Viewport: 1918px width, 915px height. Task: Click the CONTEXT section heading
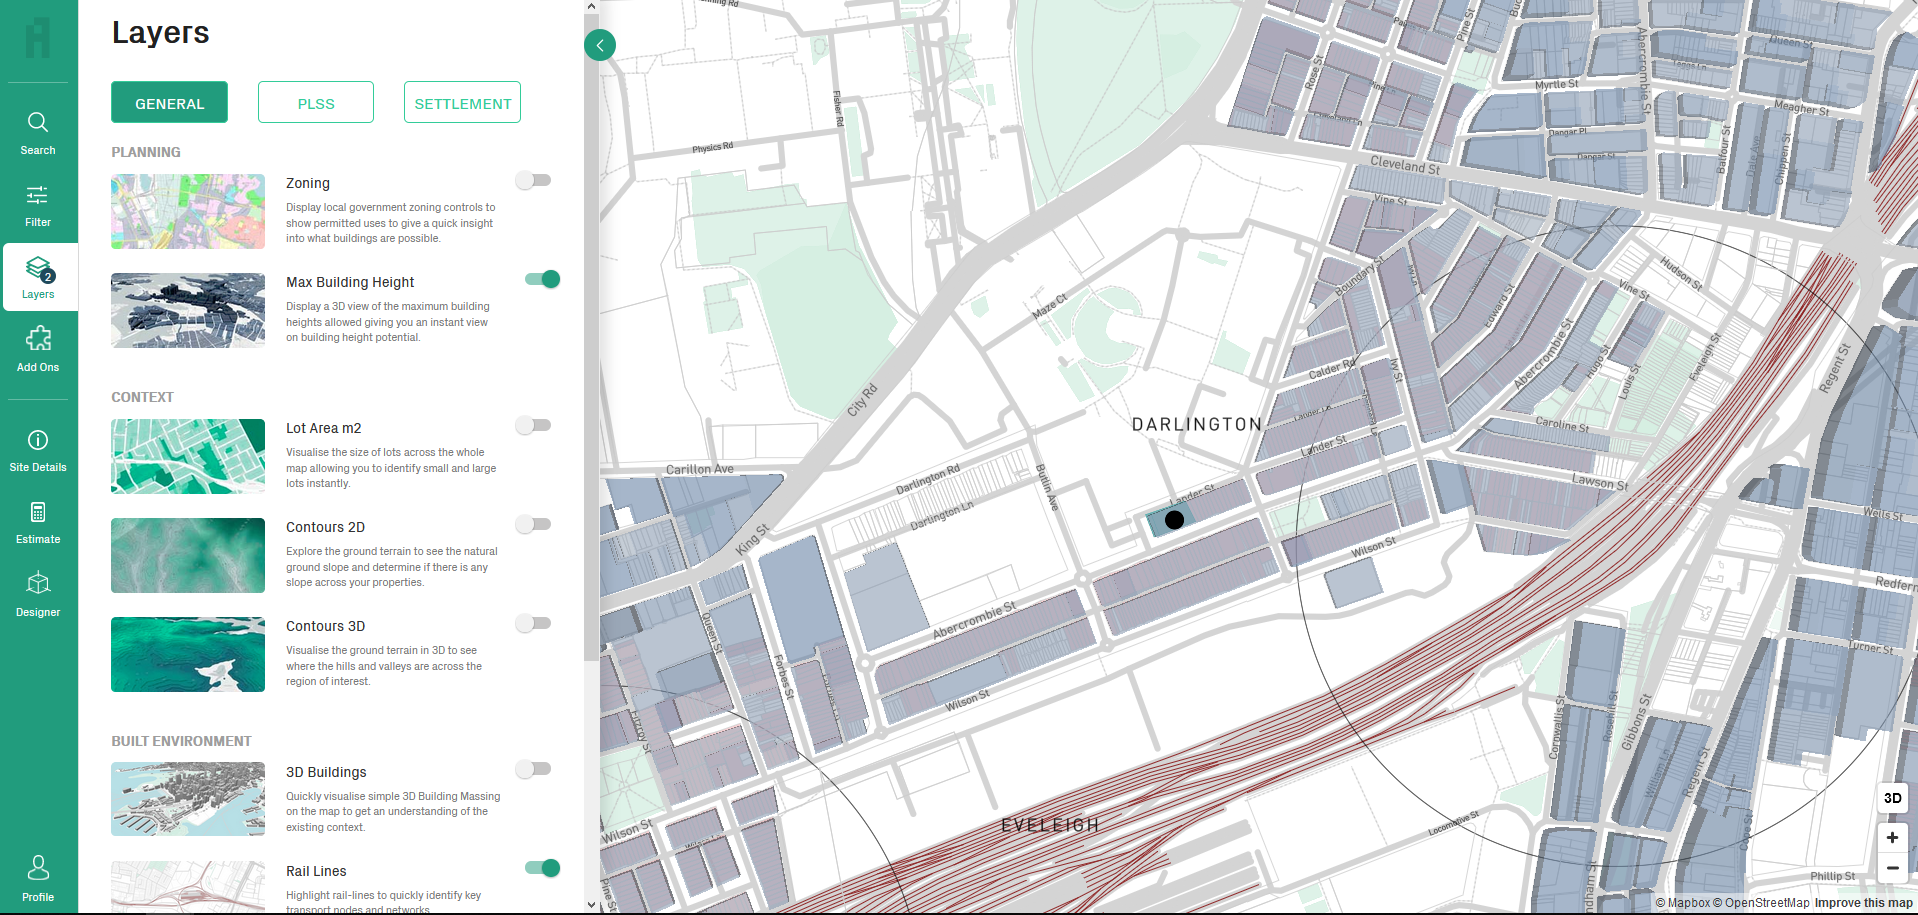pos(142,397)
